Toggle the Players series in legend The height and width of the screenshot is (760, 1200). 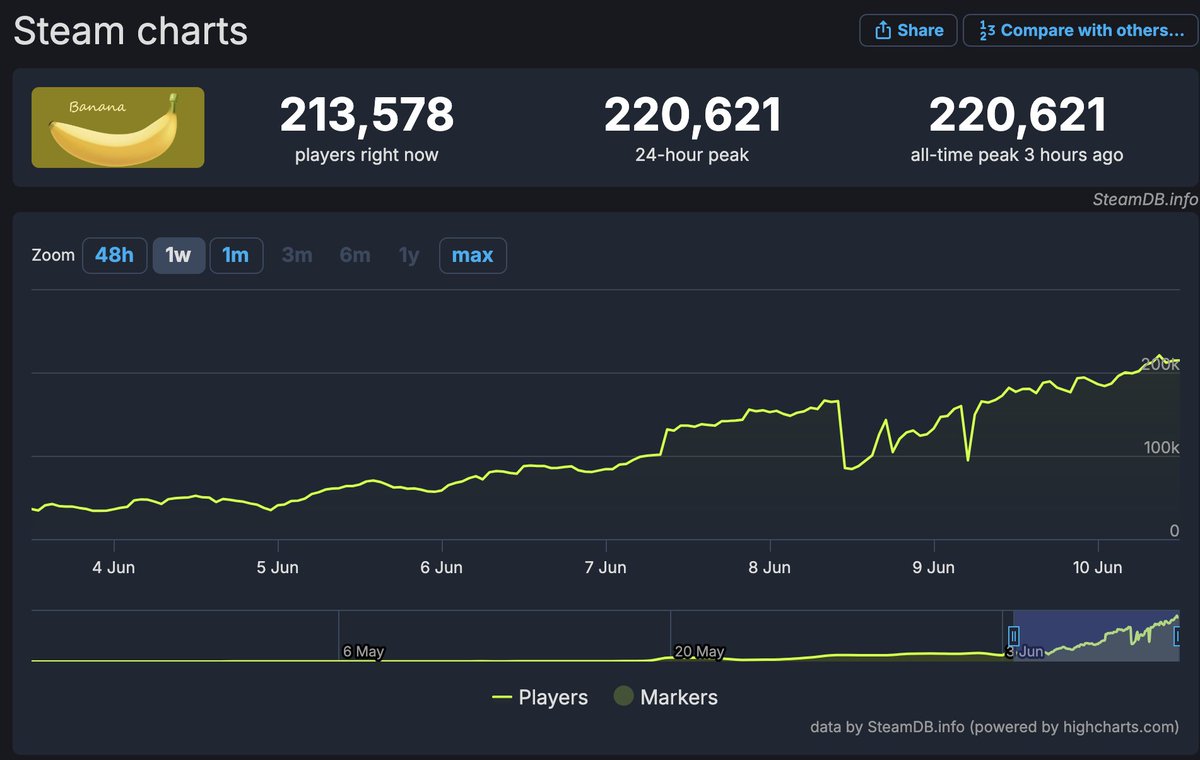point(540,697)
